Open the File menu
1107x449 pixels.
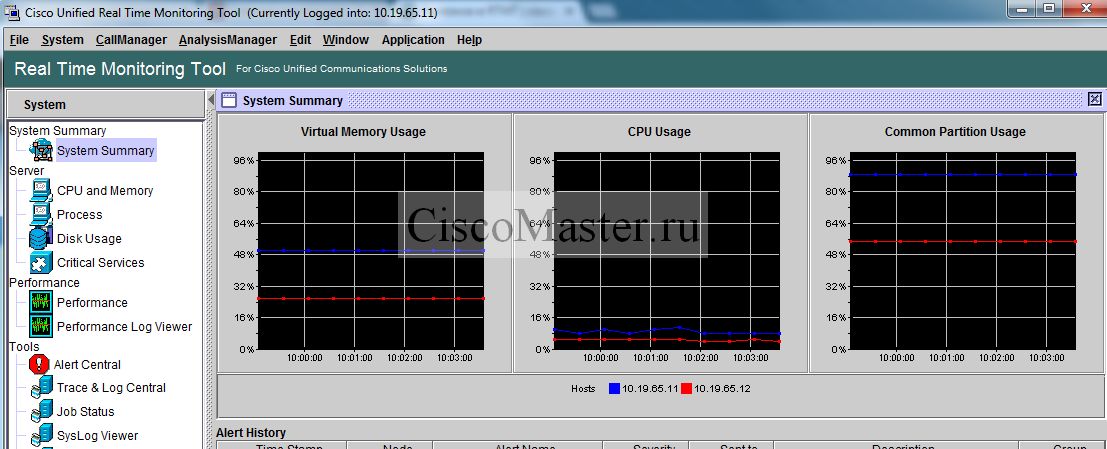tap(19, 40)
